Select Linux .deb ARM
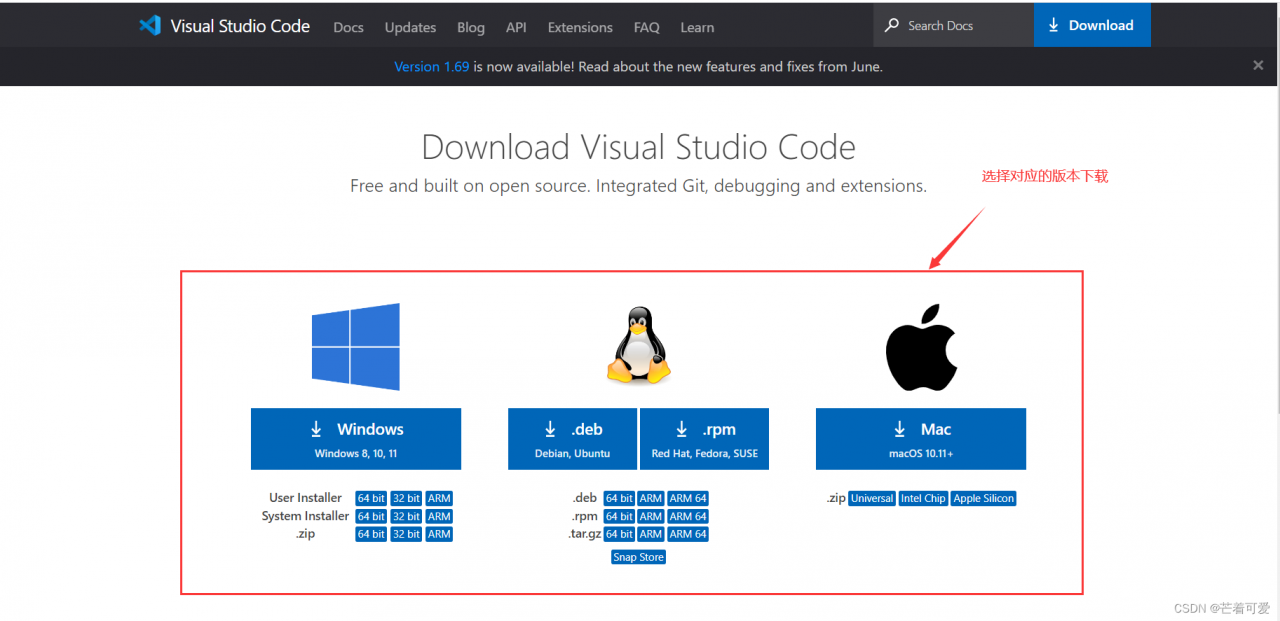Image resolution: width=1280 pixels, height=621 pixels. pyautogui.click(x=651, y=498)
